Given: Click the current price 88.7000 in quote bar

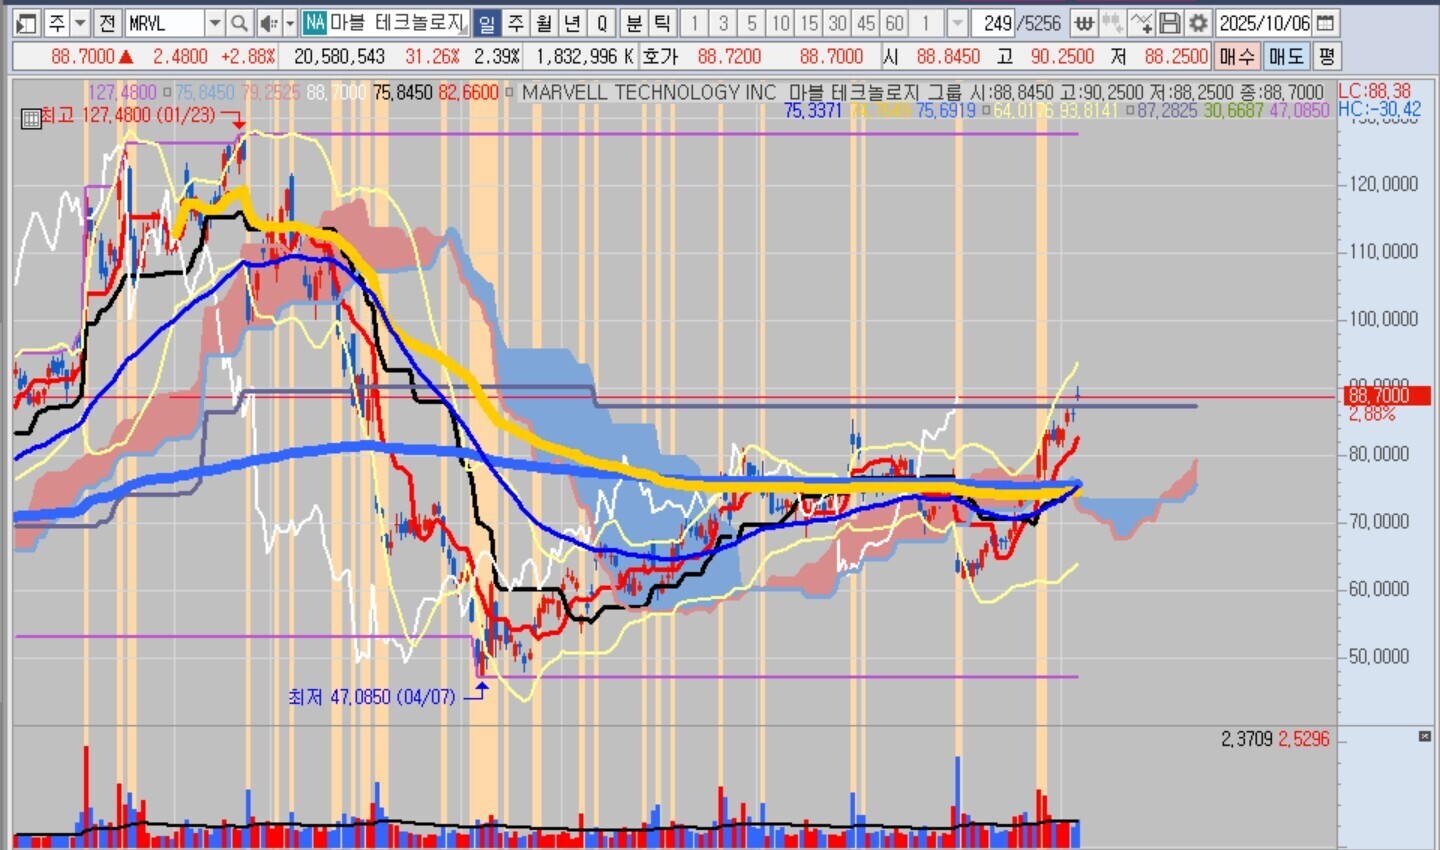Looking at the screenshot, I should 83,57.
